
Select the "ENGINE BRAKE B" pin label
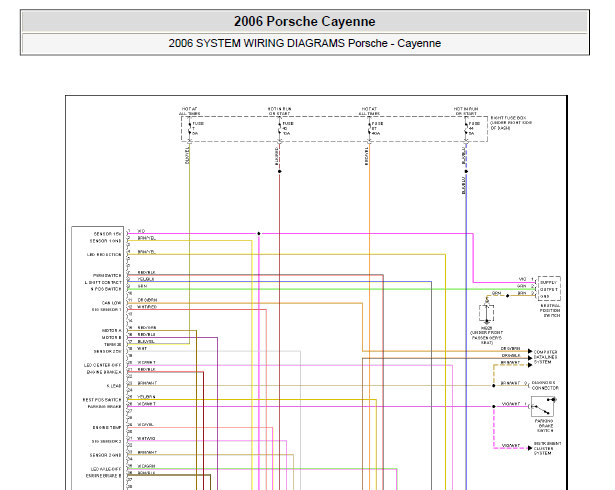point(104,476)
